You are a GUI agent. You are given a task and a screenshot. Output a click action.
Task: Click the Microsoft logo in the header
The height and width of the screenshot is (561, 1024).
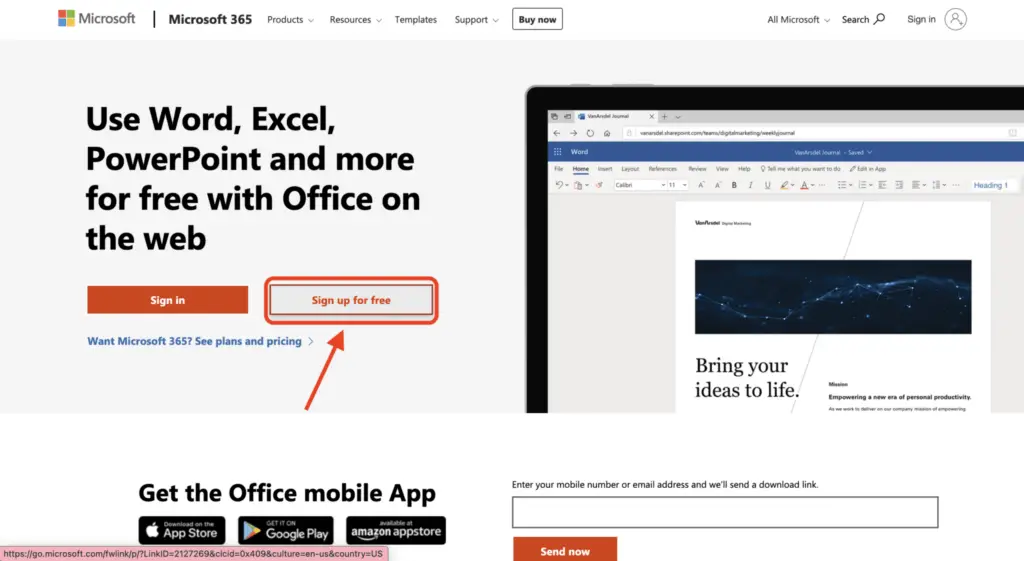97,19
